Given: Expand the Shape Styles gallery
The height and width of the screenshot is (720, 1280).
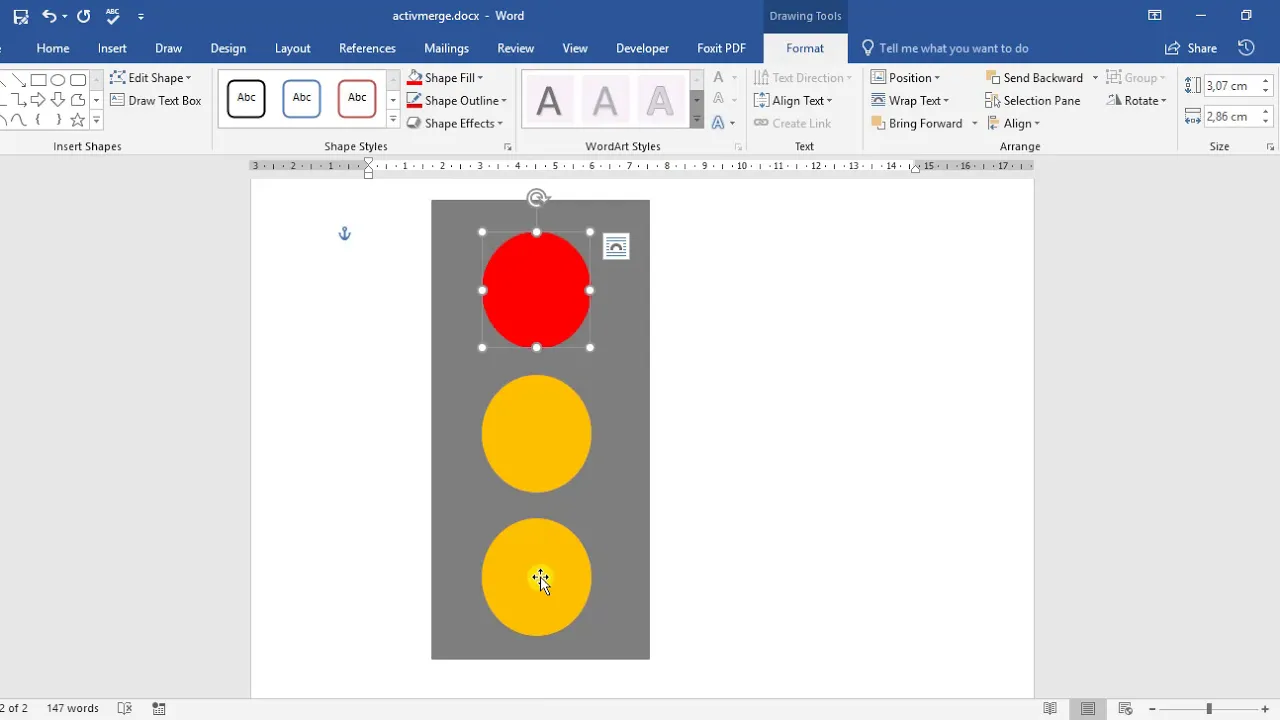Looking at the screenshot, I should 393,121.
